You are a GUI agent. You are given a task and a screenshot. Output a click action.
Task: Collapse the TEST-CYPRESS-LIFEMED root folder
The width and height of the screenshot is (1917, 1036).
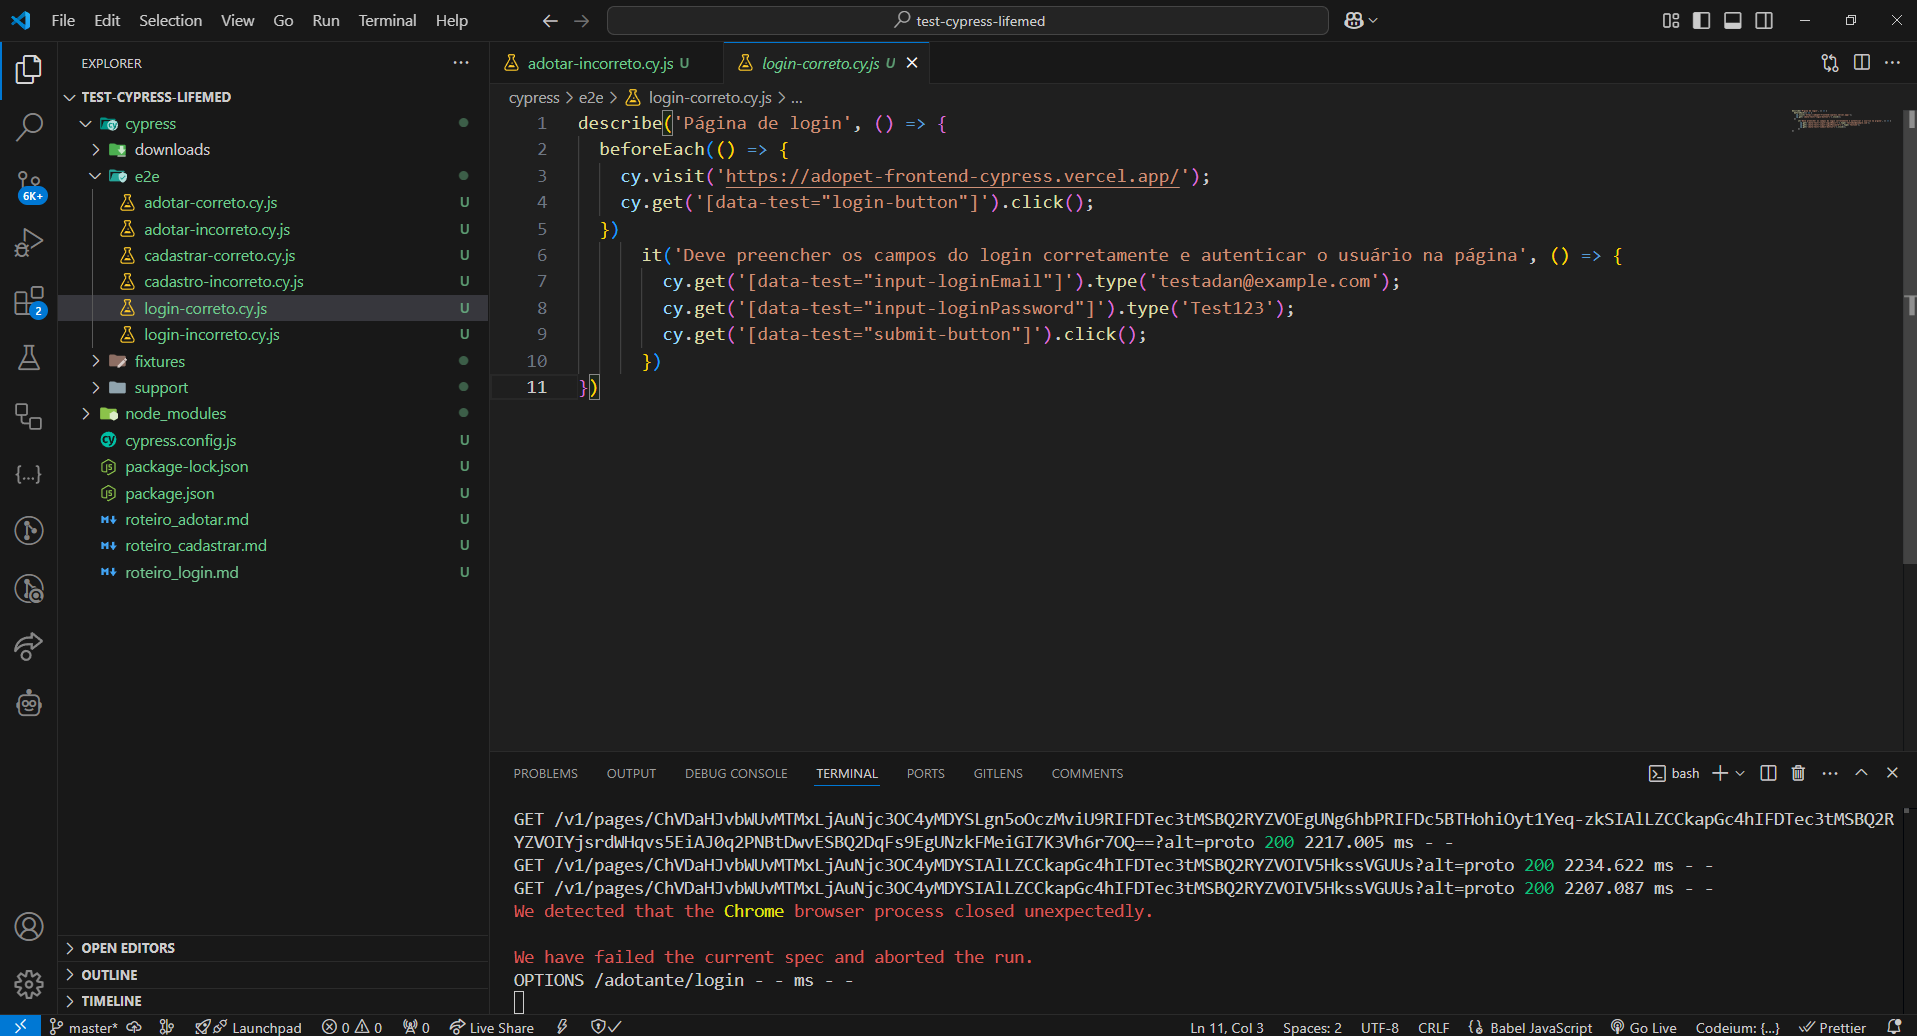[x=70, y=97]
